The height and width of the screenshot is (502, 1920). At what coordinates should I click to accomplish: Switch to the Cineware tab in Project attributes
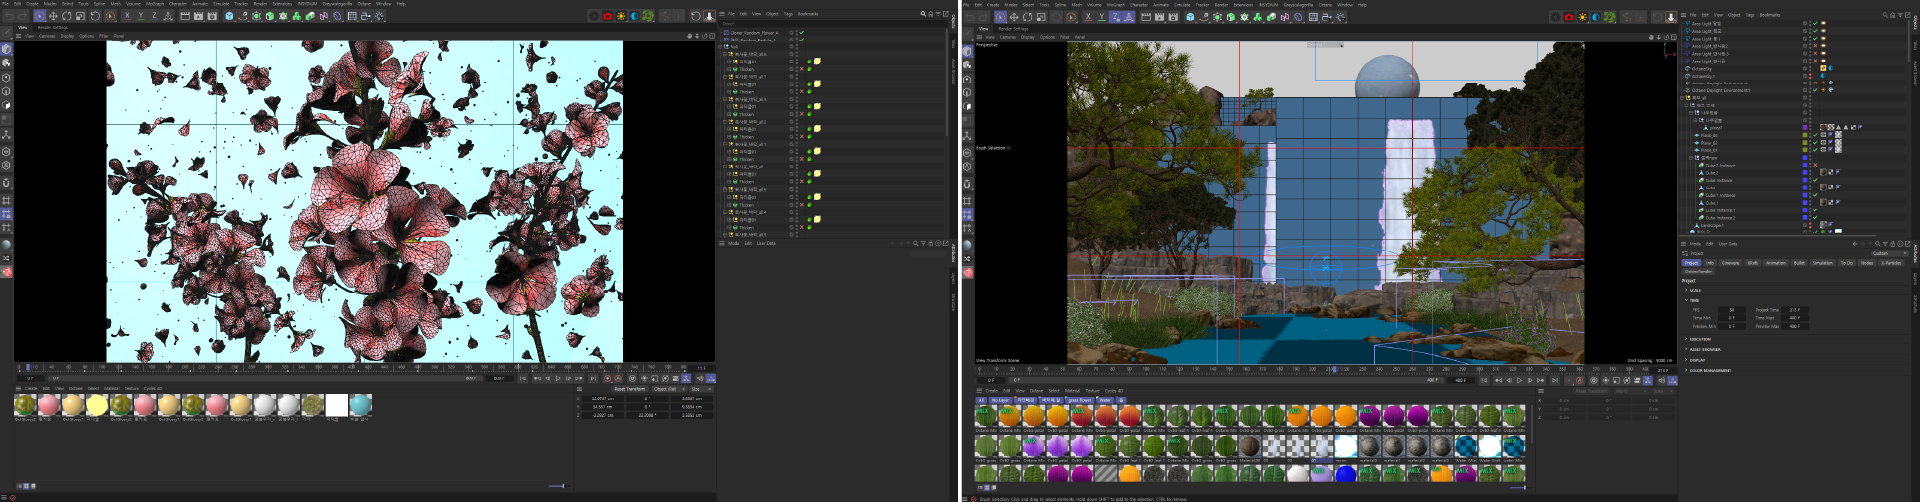[x=1730, y=263]
